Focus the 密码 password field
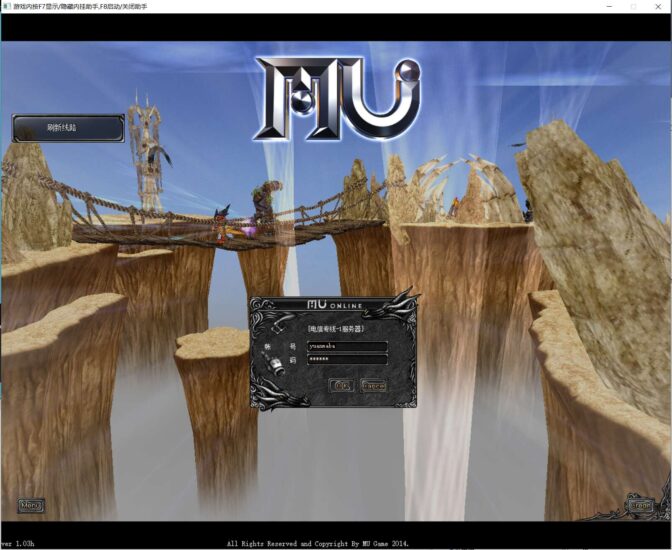The height and width of the screenshot is (550, 672). (x=348, y=359)
